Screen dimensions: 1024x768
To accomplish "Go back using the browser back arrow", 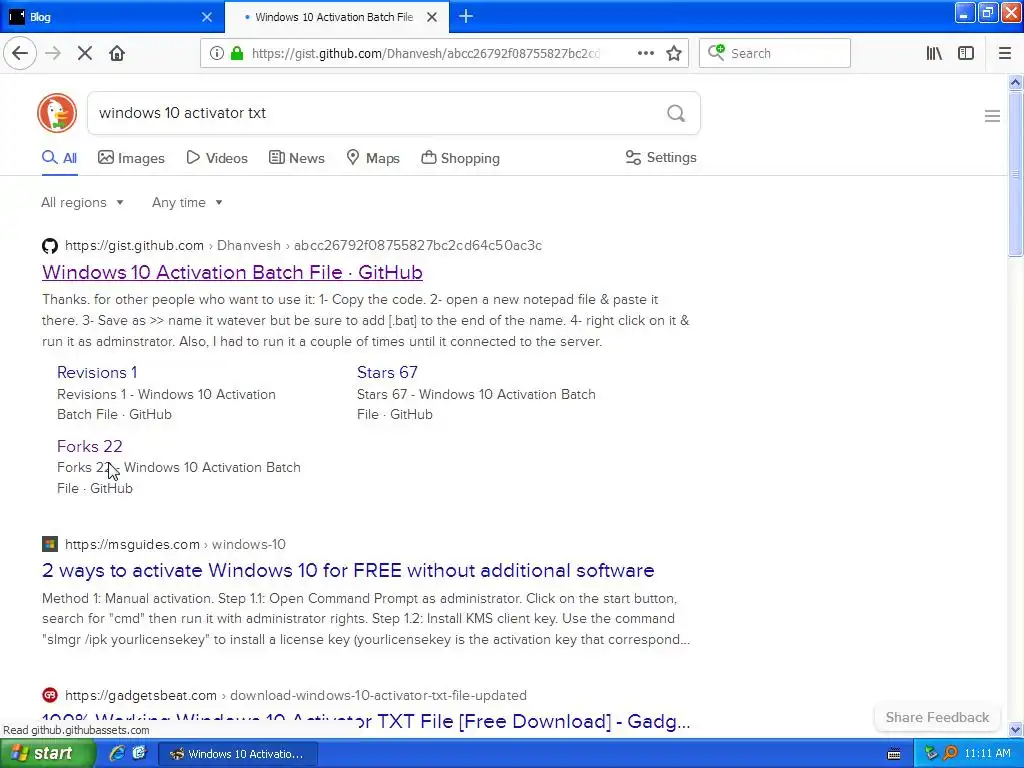I will (20, 54).
